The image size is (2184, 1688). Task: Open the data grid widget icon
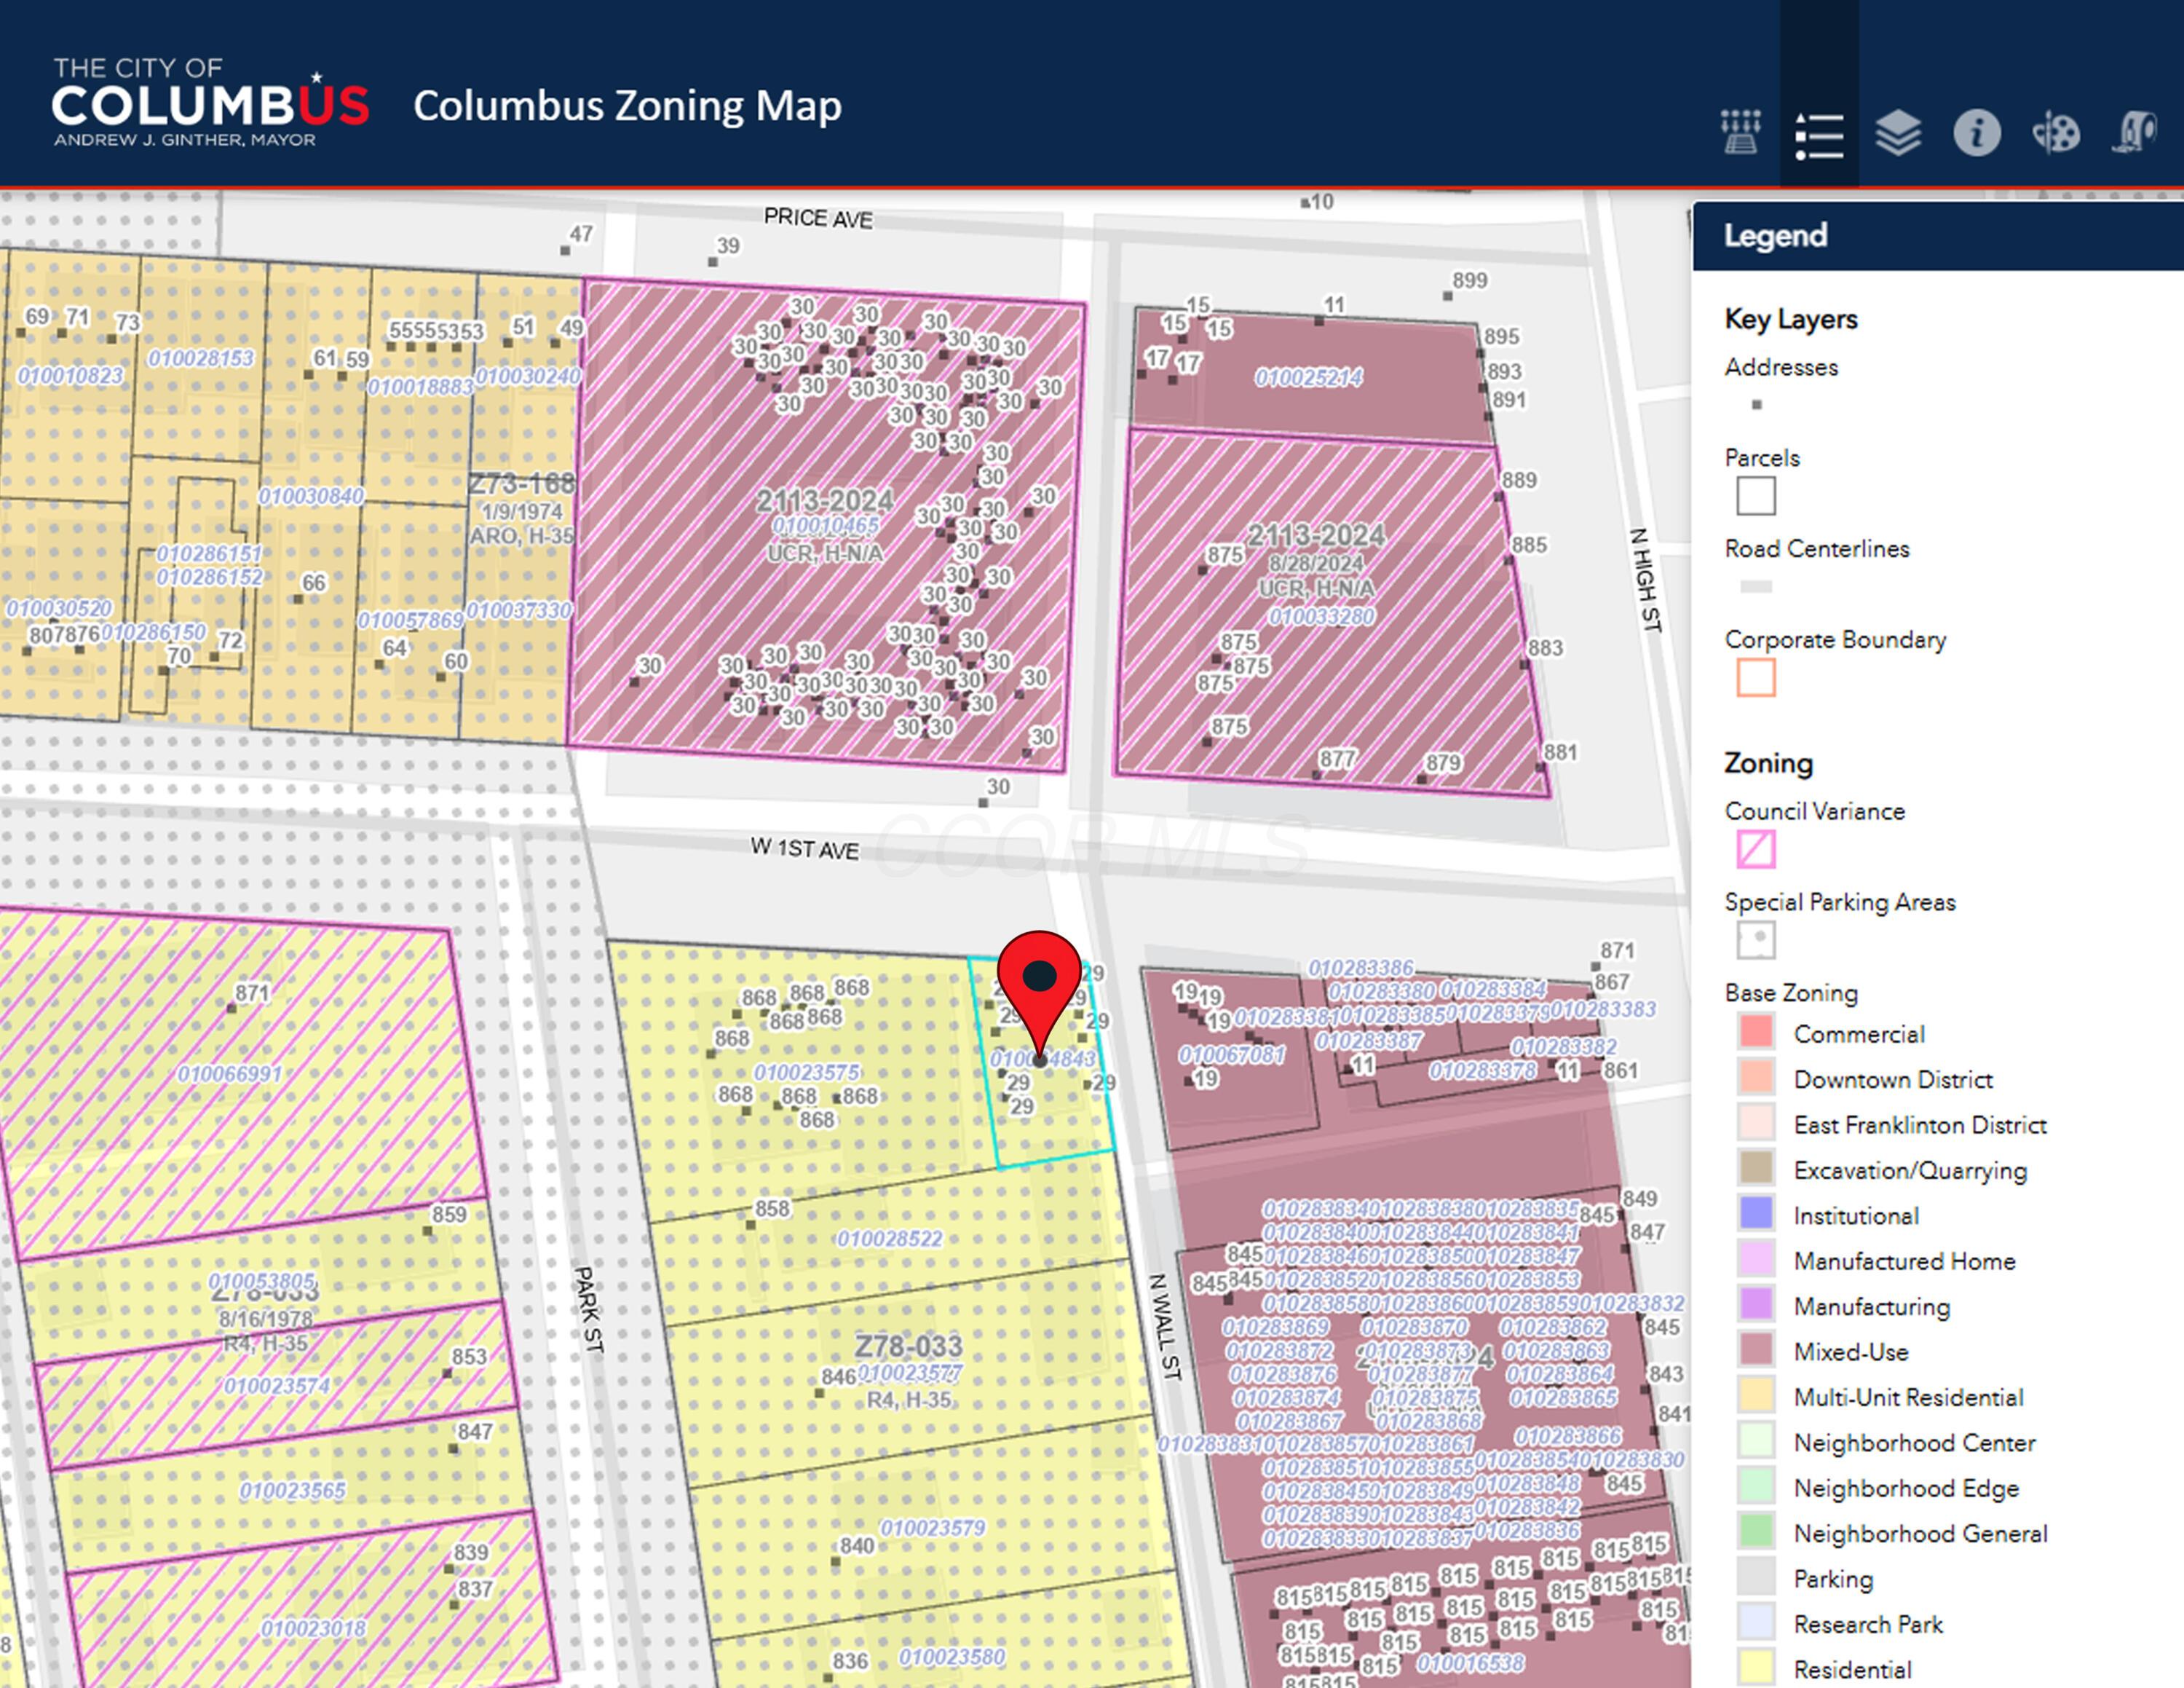[1740, 133]
